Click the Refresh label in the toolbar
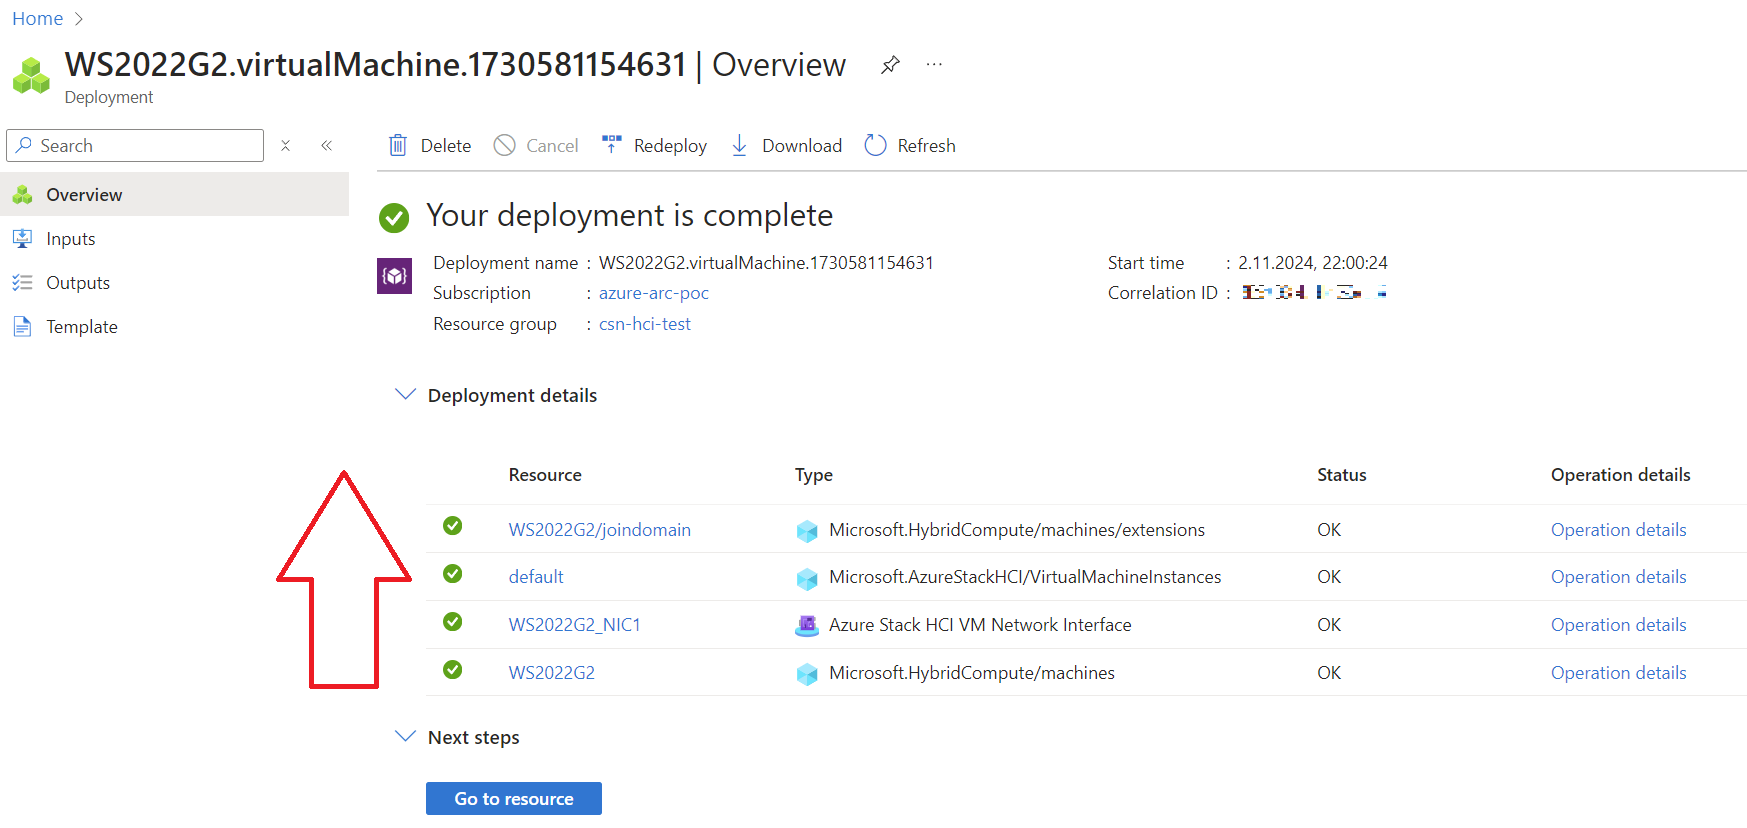Viewport: 1747px width, 828px height. click(927, 146)
